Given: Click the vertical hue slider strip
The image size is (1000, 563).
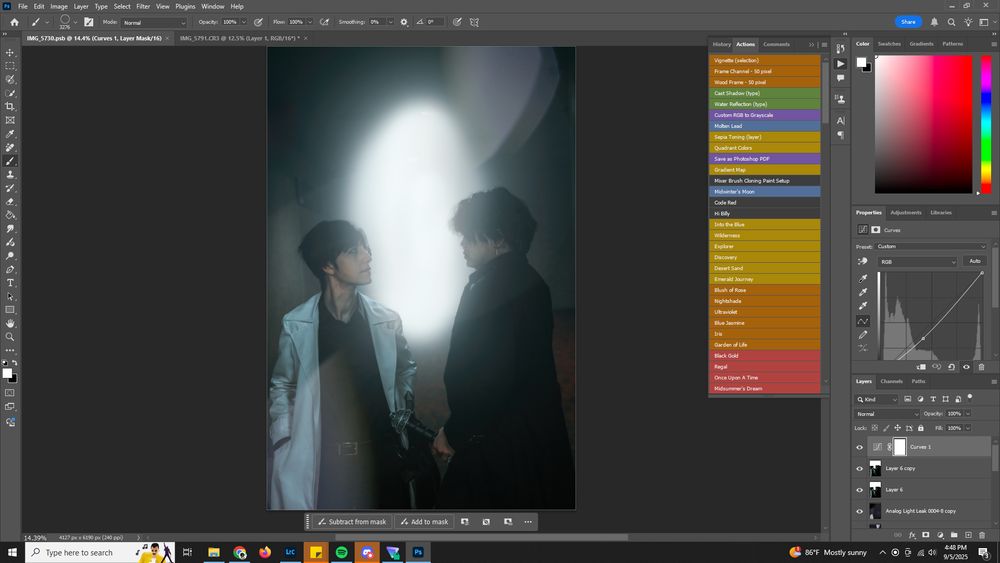Looking at the screenshot, I should pyautogui.click(x=986, y=124).
